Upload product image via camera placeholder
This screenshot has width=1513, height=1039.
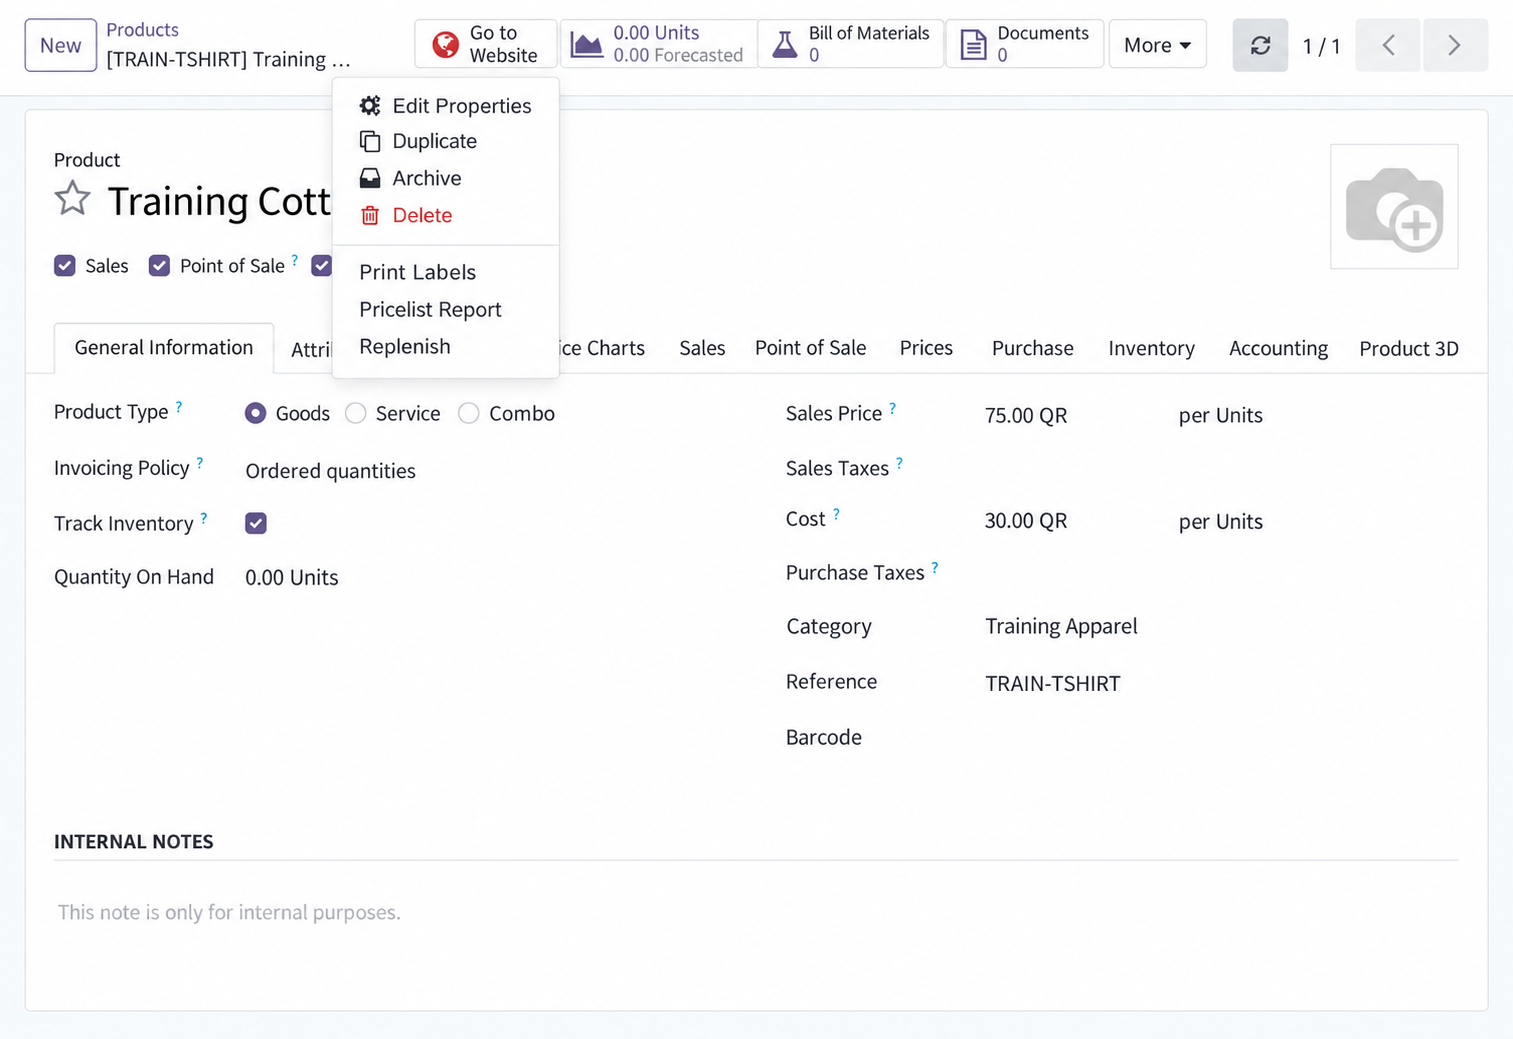(1394, 207)
